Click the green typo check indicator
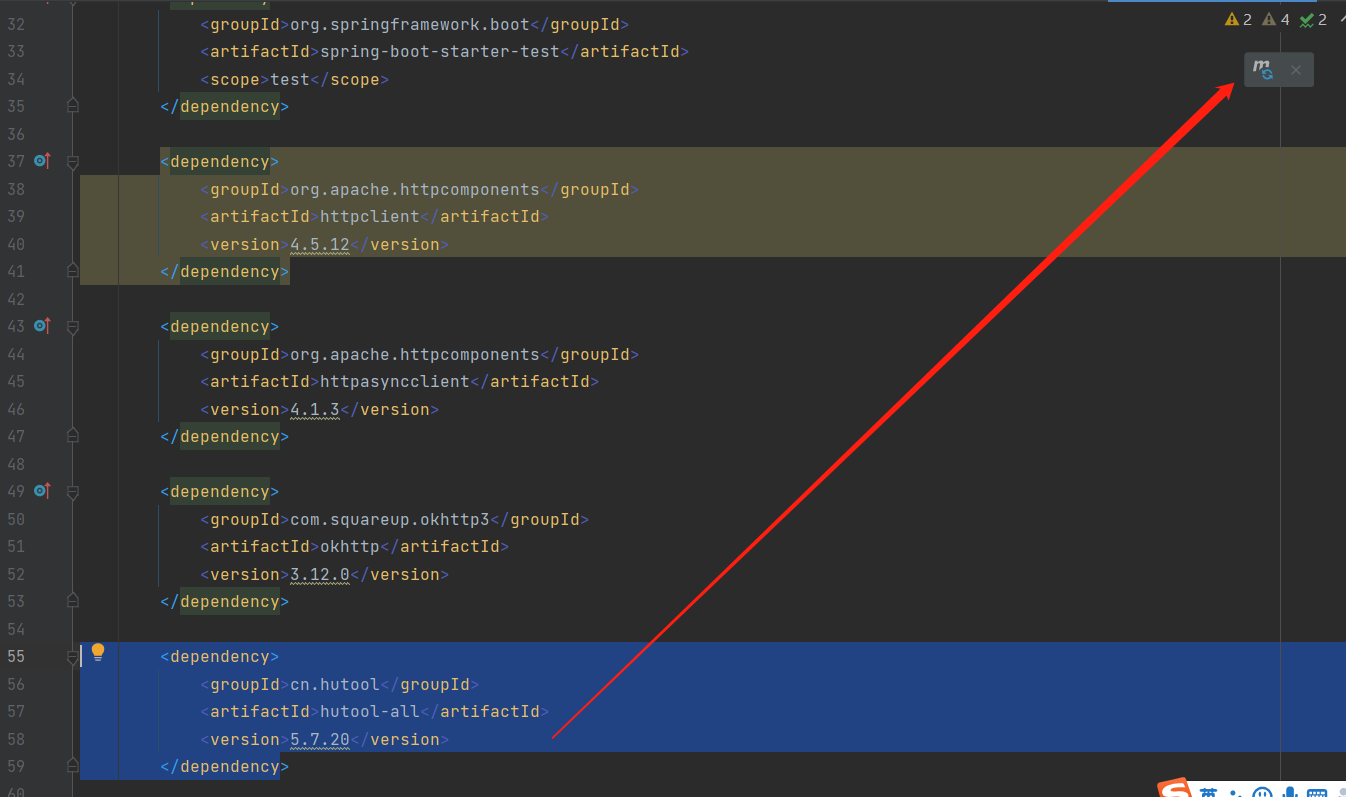 click(1313, 19)
